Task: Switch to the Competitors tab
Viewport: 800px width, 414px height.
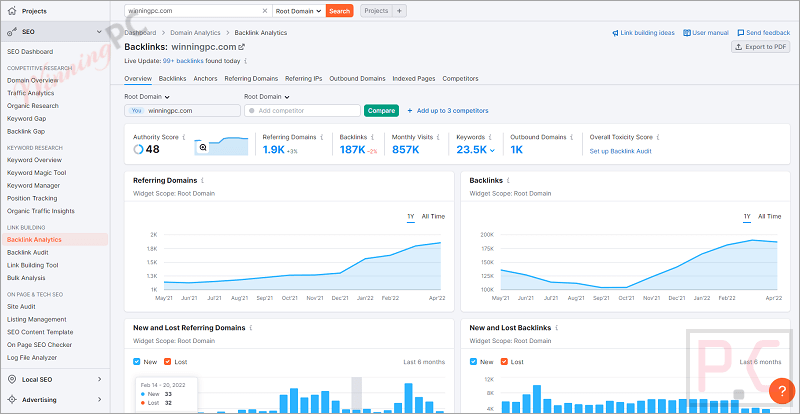Action: pos(461,79)
